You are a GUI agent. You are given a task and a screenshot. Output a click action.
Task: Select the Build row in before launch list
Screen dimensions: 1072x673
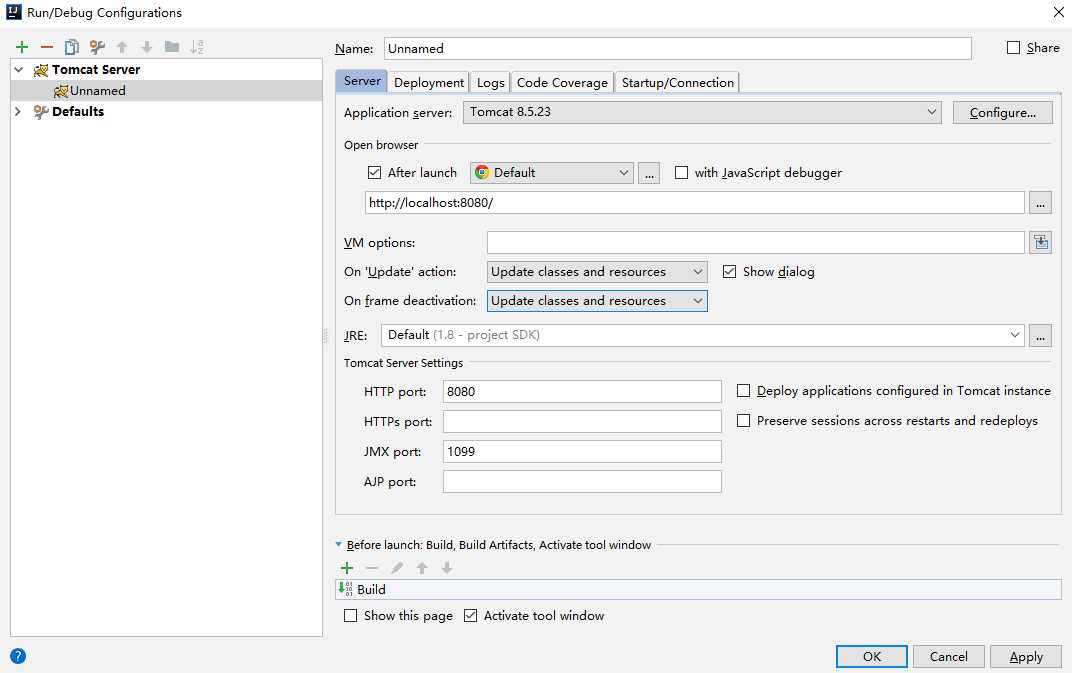(698, 589)
